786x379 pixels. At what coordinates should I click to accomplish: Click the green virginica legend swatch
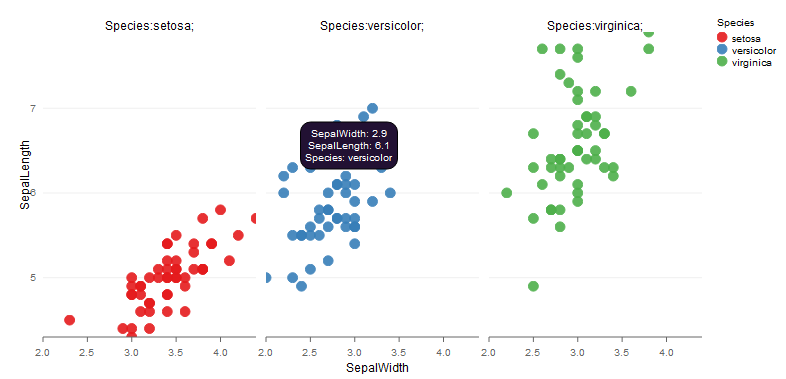(x=722, y=61)
